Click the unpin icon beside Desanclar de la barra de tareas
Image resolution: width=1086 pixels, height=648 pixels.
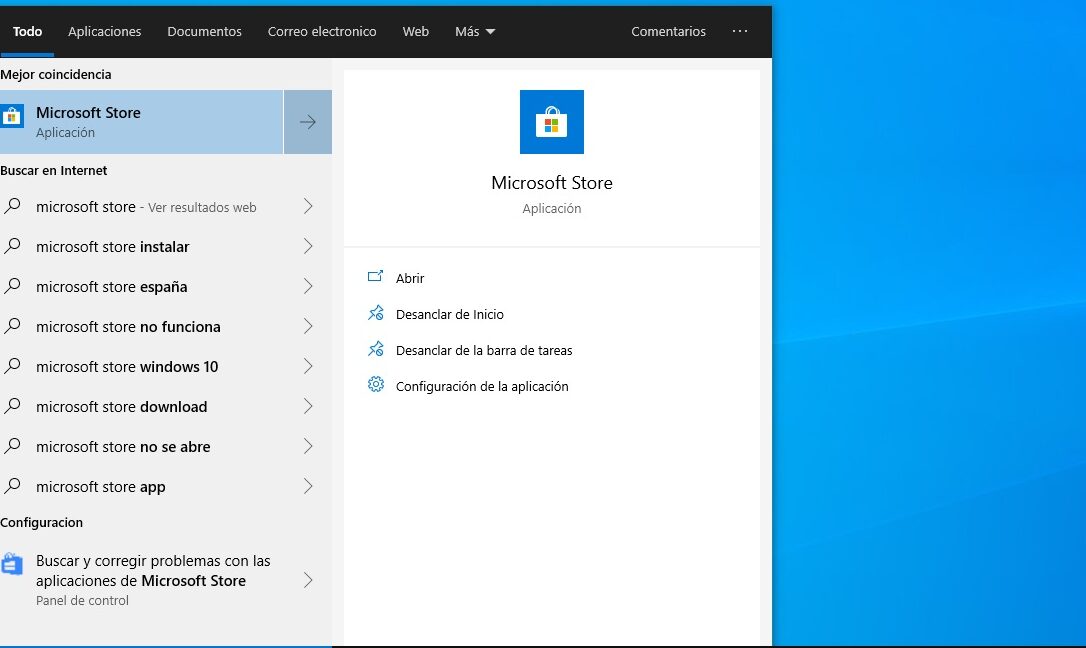[x=376, y=350]
